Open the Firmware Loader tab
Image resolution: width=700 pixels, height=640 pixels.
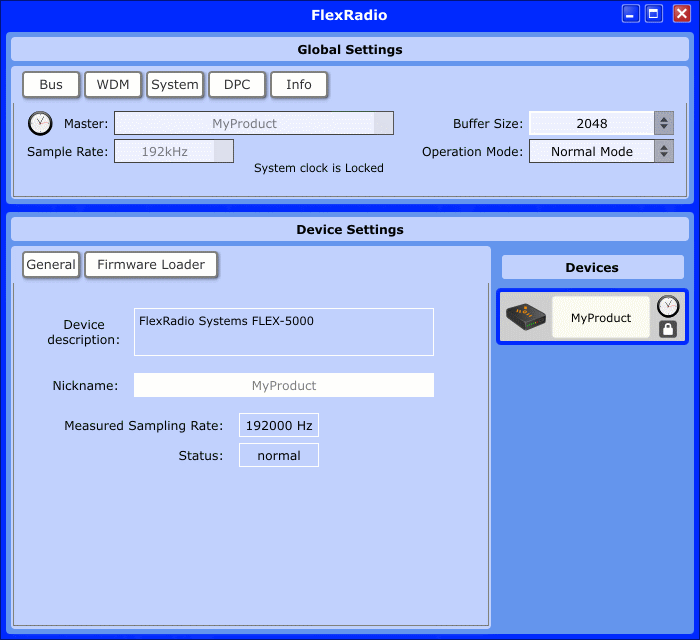[x=151, y=265]
